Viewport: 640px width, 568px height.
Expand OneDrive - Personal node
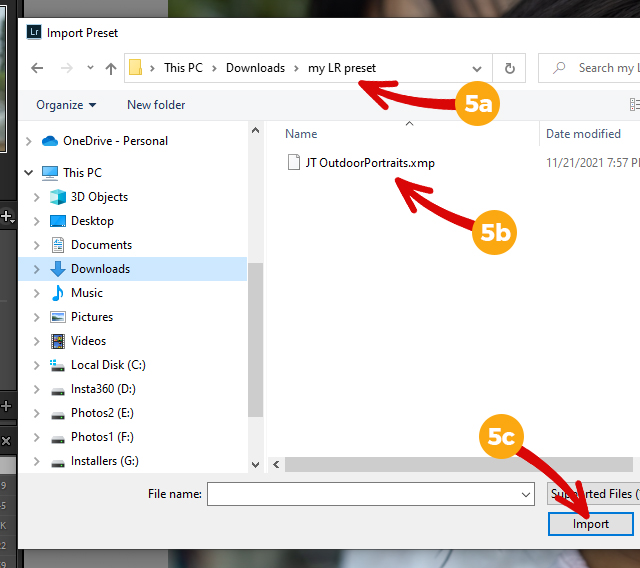29,141
